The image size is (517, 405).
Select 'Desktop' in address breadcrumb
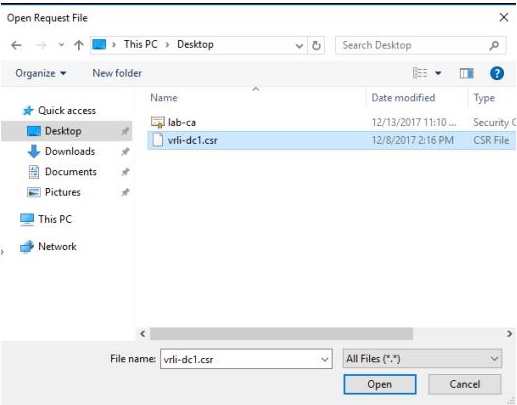[x=195, y=44]
